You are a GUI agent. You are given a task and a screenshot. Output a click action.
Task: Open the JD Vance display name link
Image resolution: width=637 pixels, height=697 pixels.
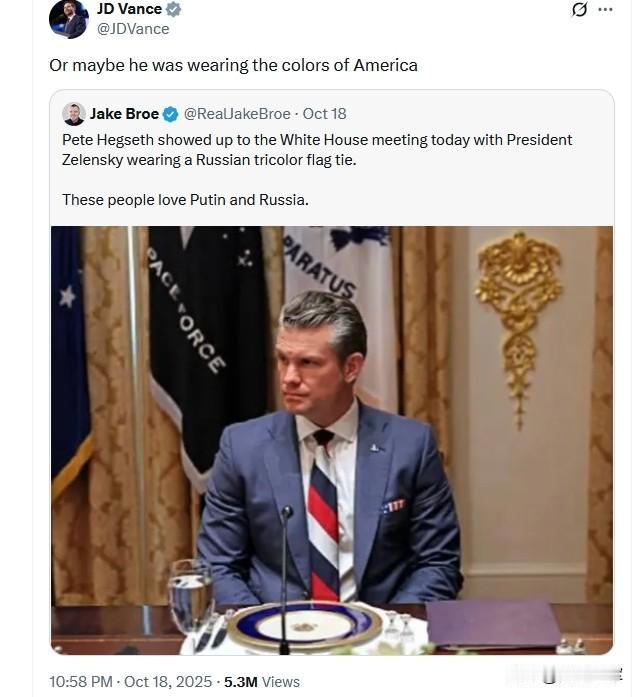(135, 10)
